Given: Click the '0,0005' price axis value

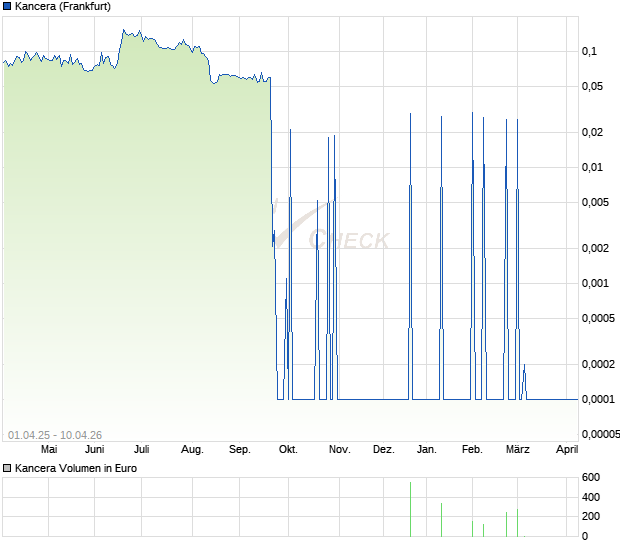Looking at the screenshot, I should click(x=599, y=318).
